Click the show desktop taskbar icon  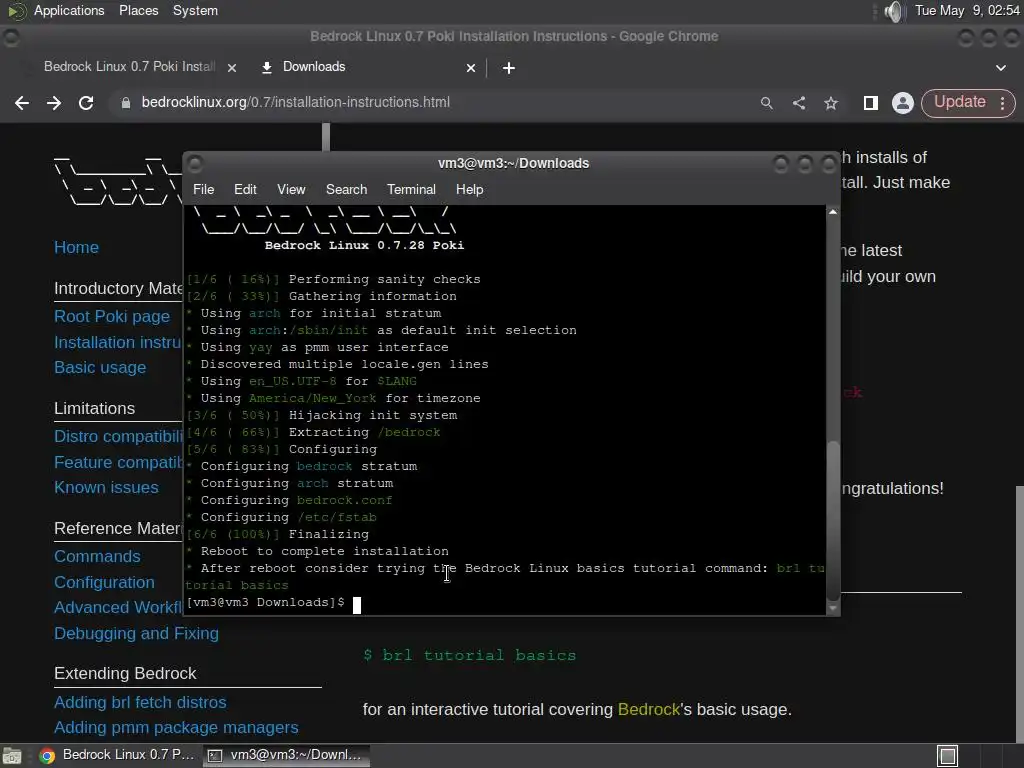[12, 756]
